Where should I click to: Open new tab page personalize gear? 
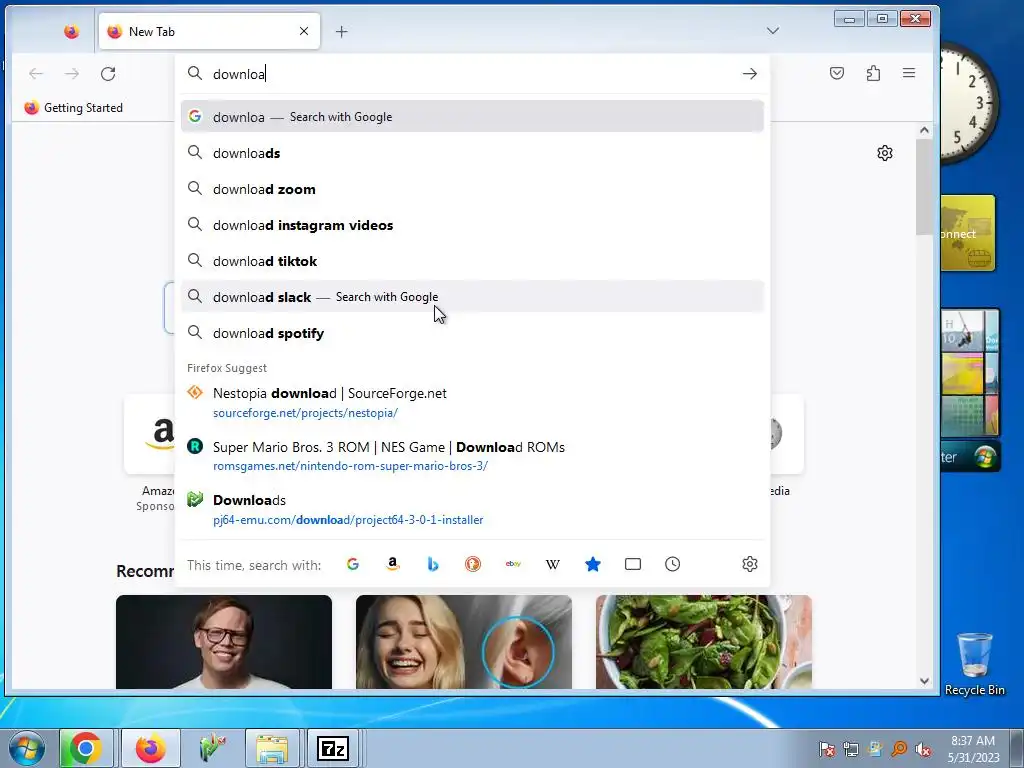(x=884, y=153)
